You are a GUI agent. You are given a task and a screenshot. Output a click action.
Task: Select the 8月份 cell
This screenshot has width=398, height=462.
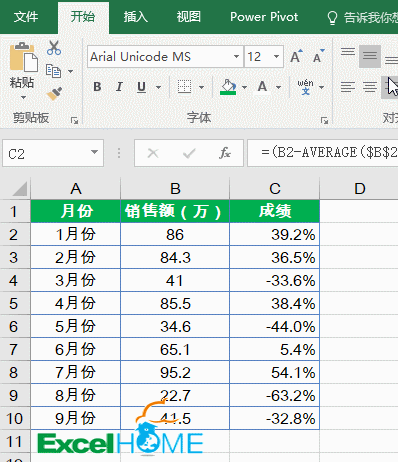tap(76, 395)
